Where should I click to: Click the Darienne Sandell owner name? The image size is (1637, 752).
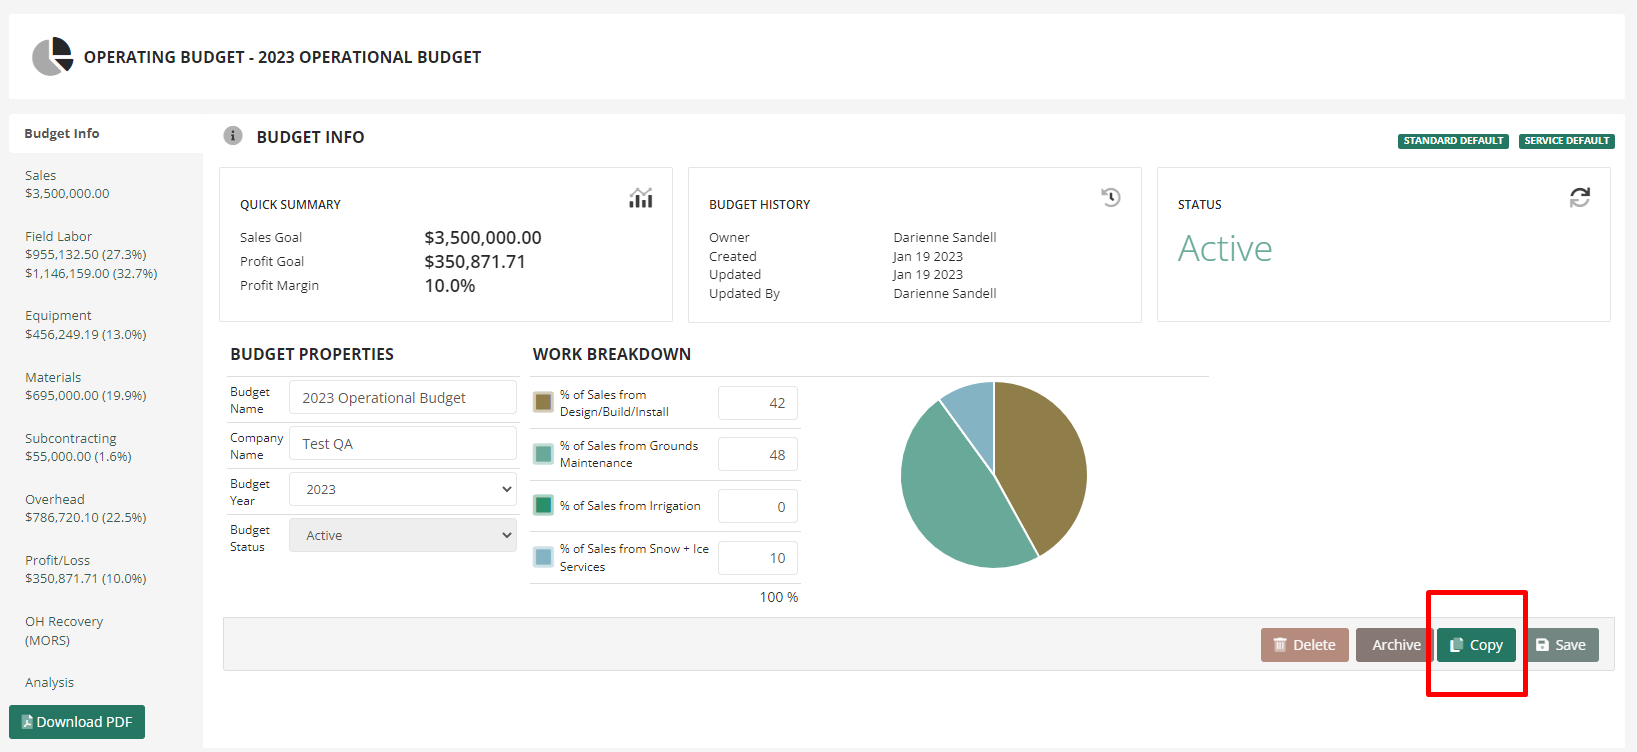(945, 237)
